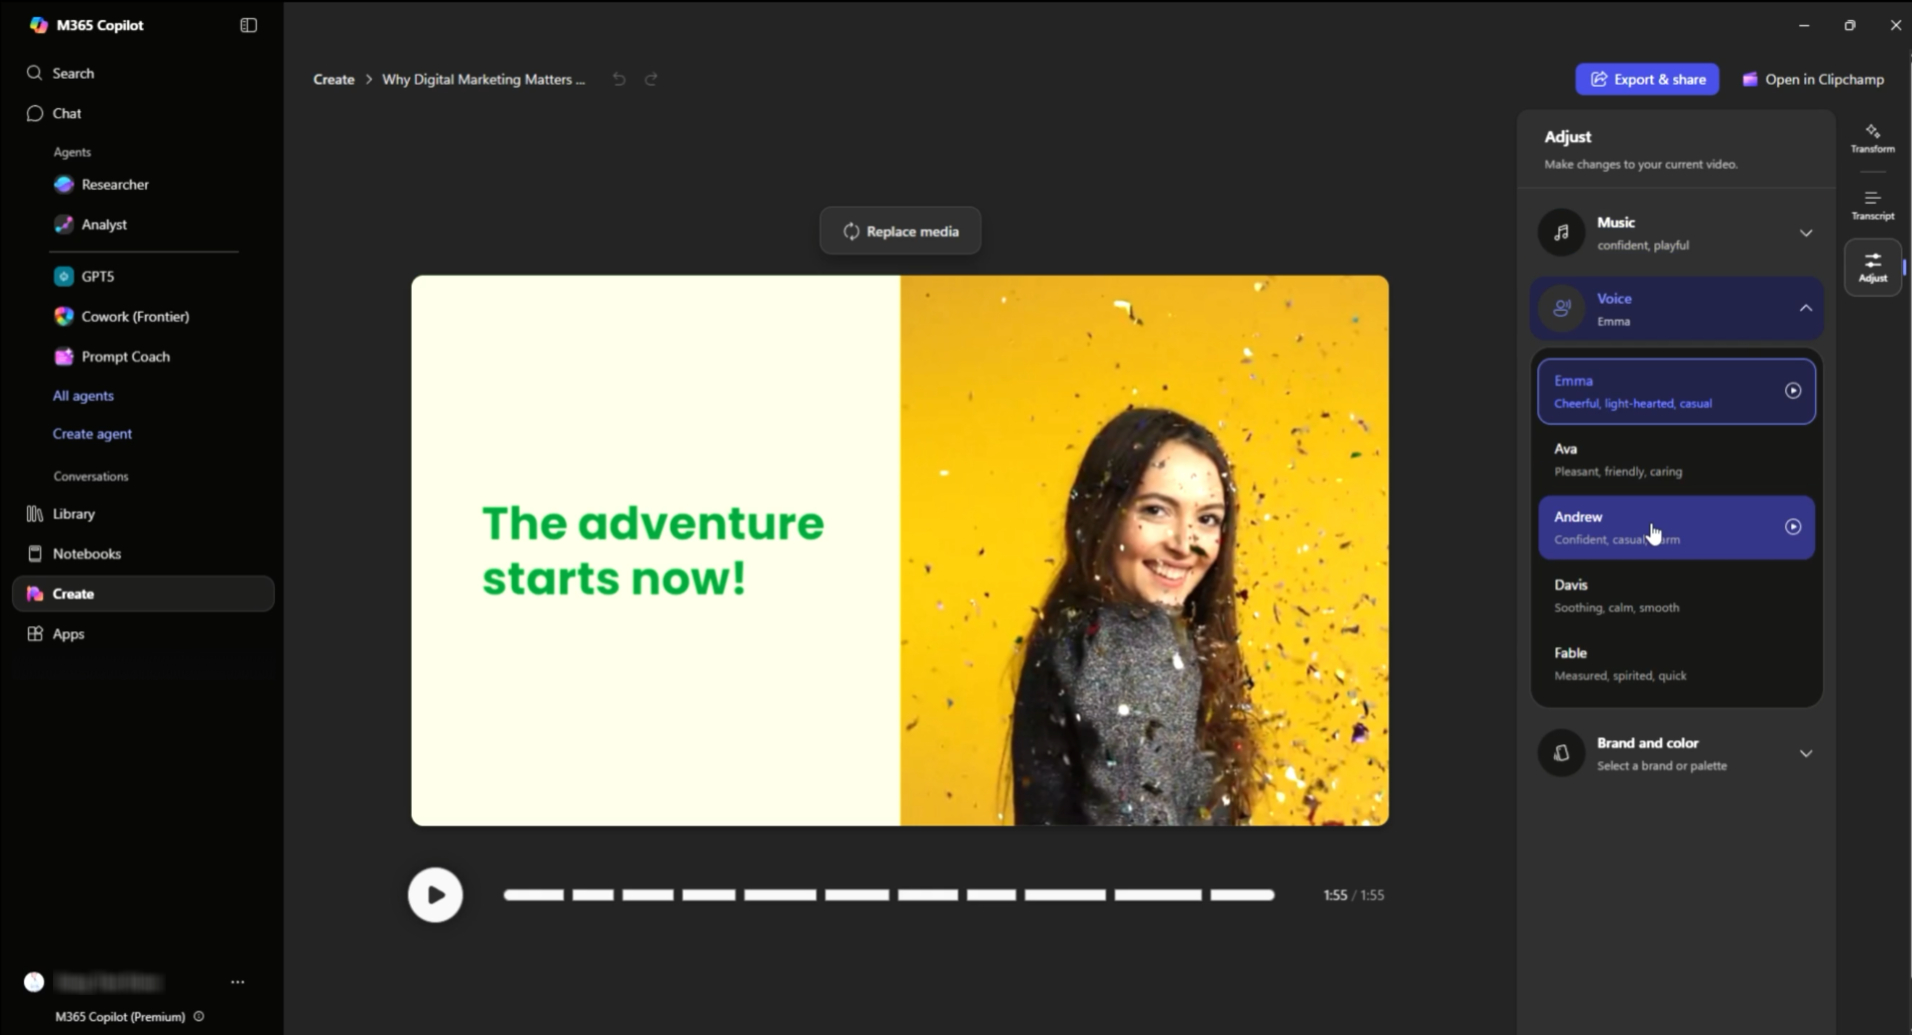Play the video with the play button
The image size is (1912, 1035).
point(435,895)
